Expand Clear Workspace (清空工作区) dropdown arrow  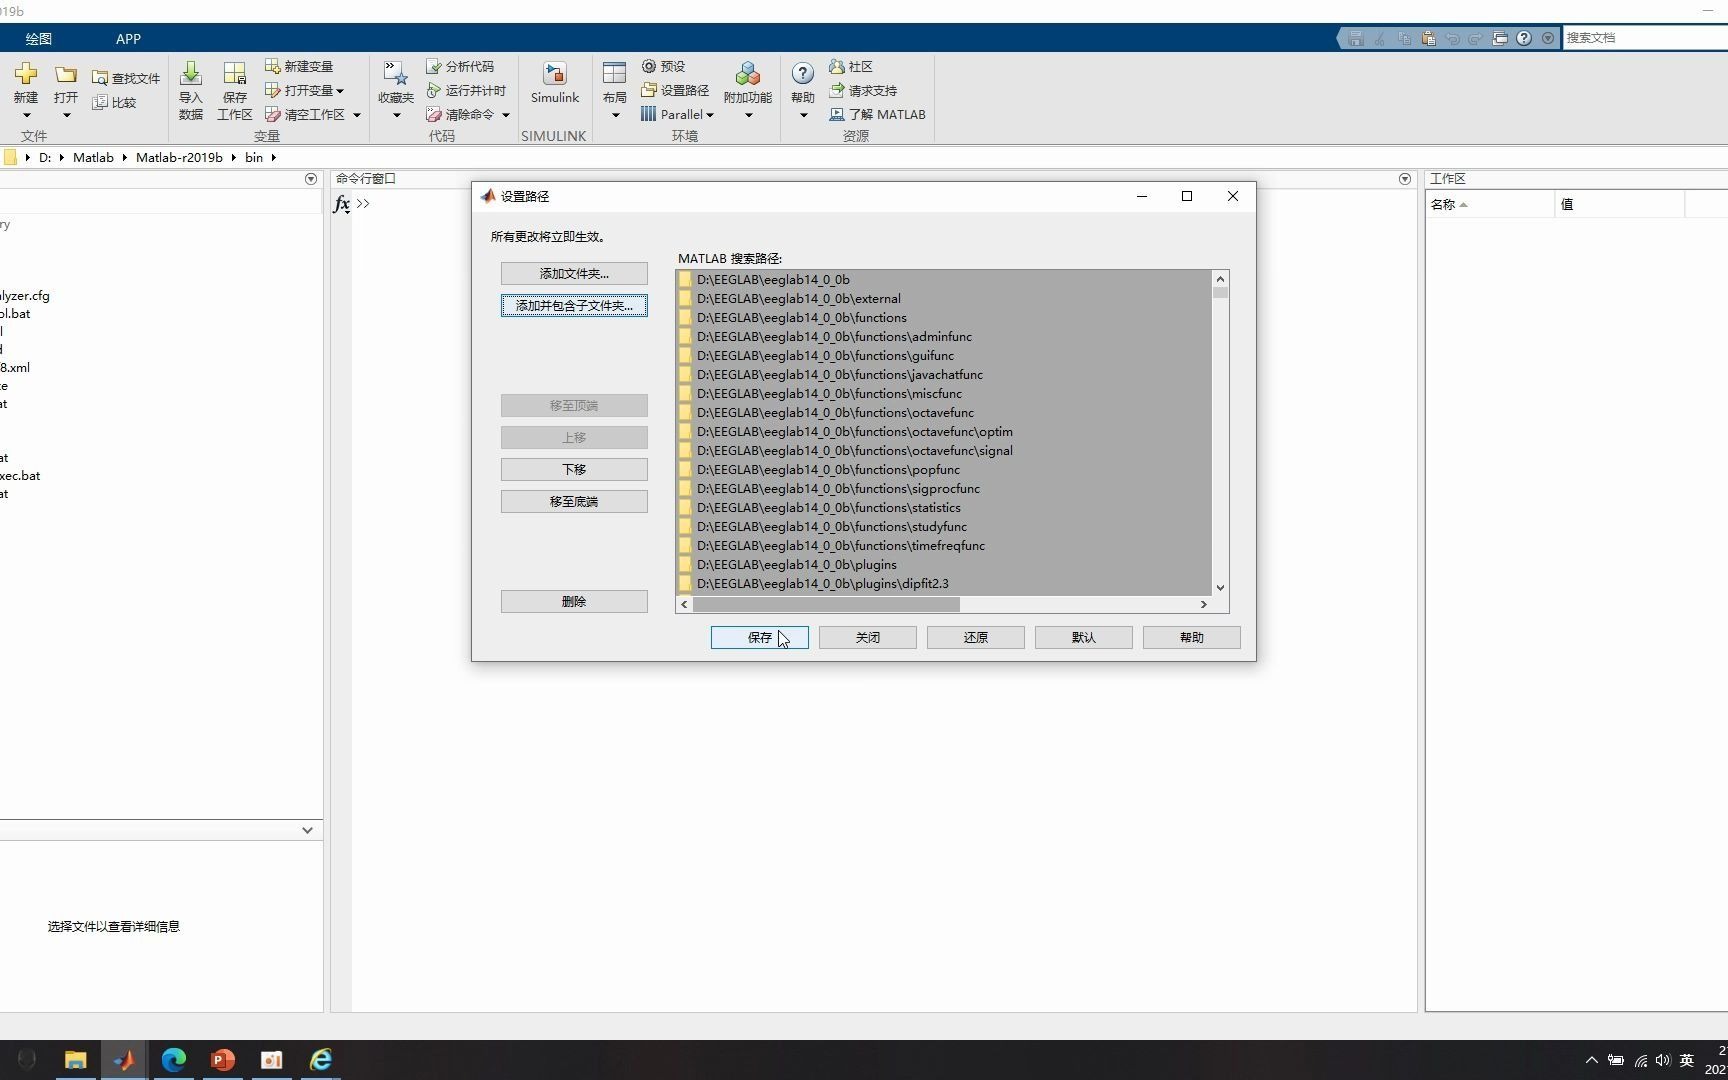click(356, 115)
